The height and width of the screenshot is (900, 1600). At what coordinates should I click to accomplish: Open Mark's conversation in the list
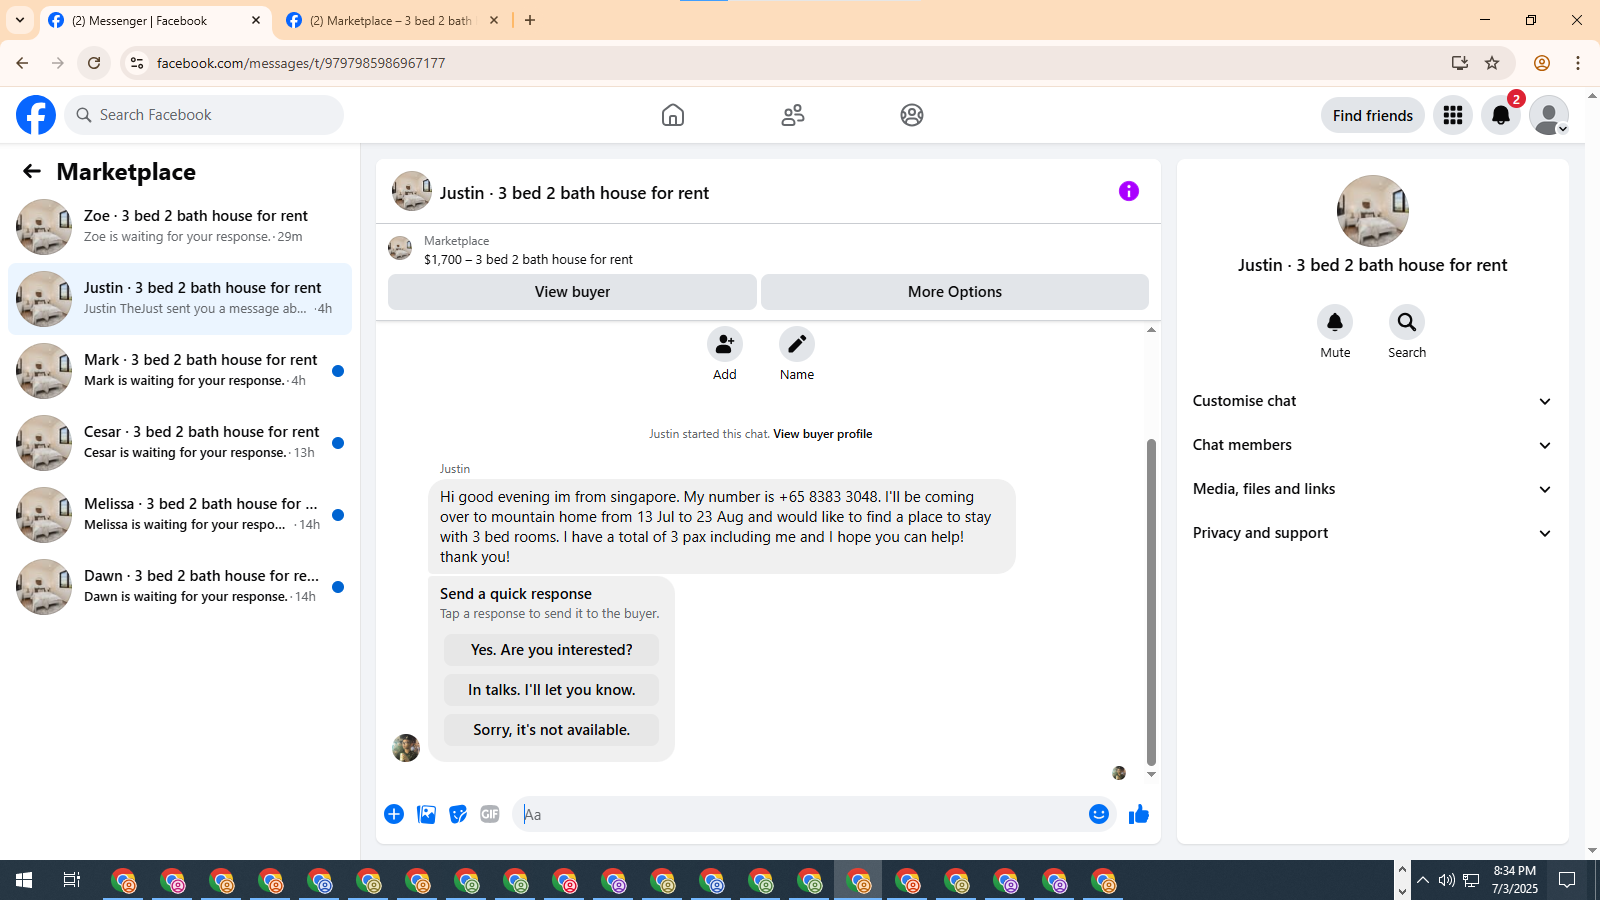180,371
